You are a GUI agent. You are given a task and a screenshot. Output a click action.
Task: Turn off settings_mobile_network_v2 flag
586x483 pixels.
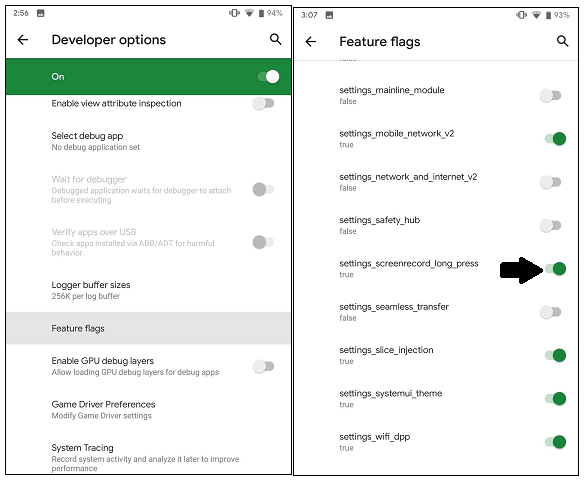click(555, 139)
